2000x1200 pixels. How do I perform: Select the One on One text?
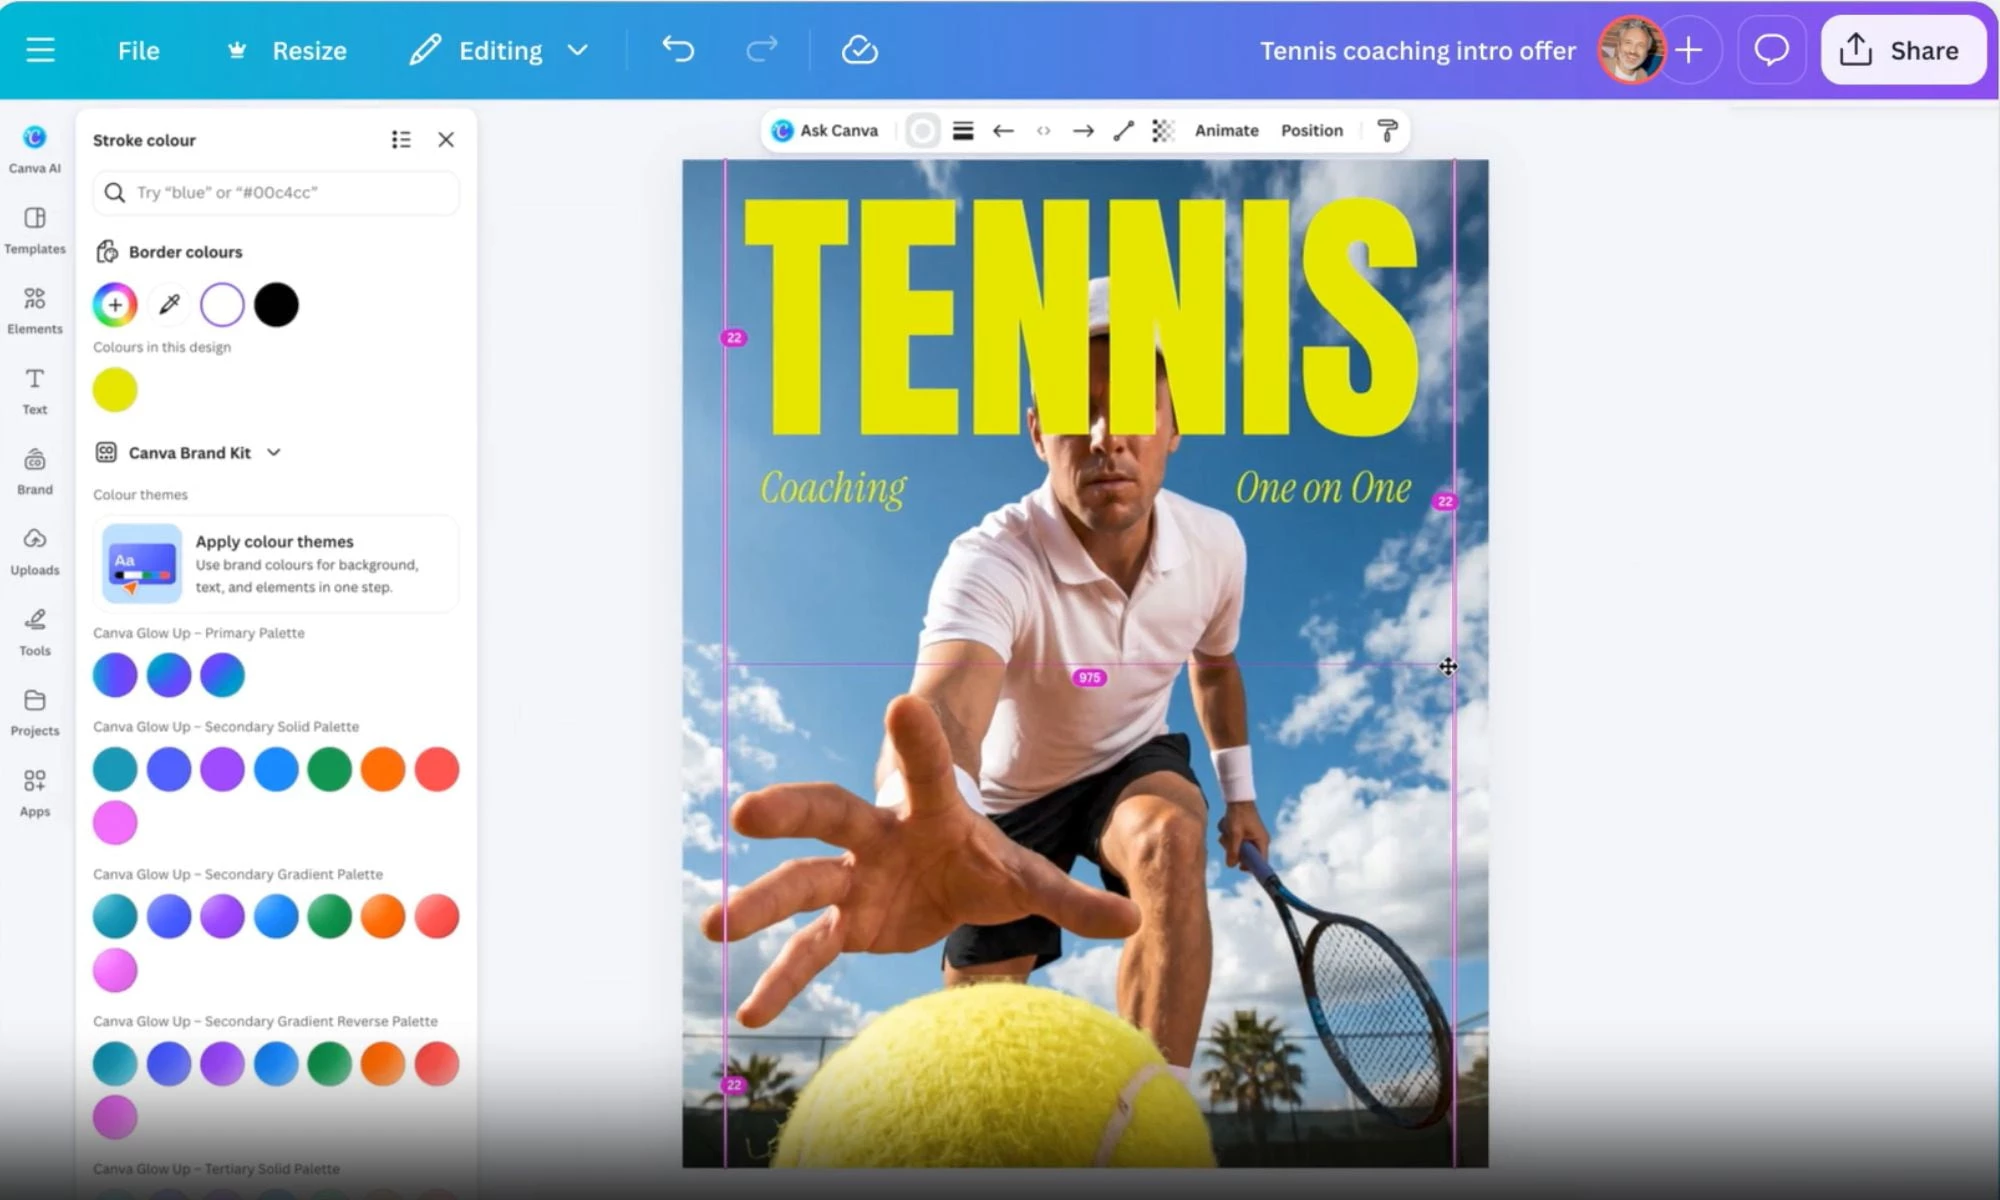click(x=1323, y=488)
